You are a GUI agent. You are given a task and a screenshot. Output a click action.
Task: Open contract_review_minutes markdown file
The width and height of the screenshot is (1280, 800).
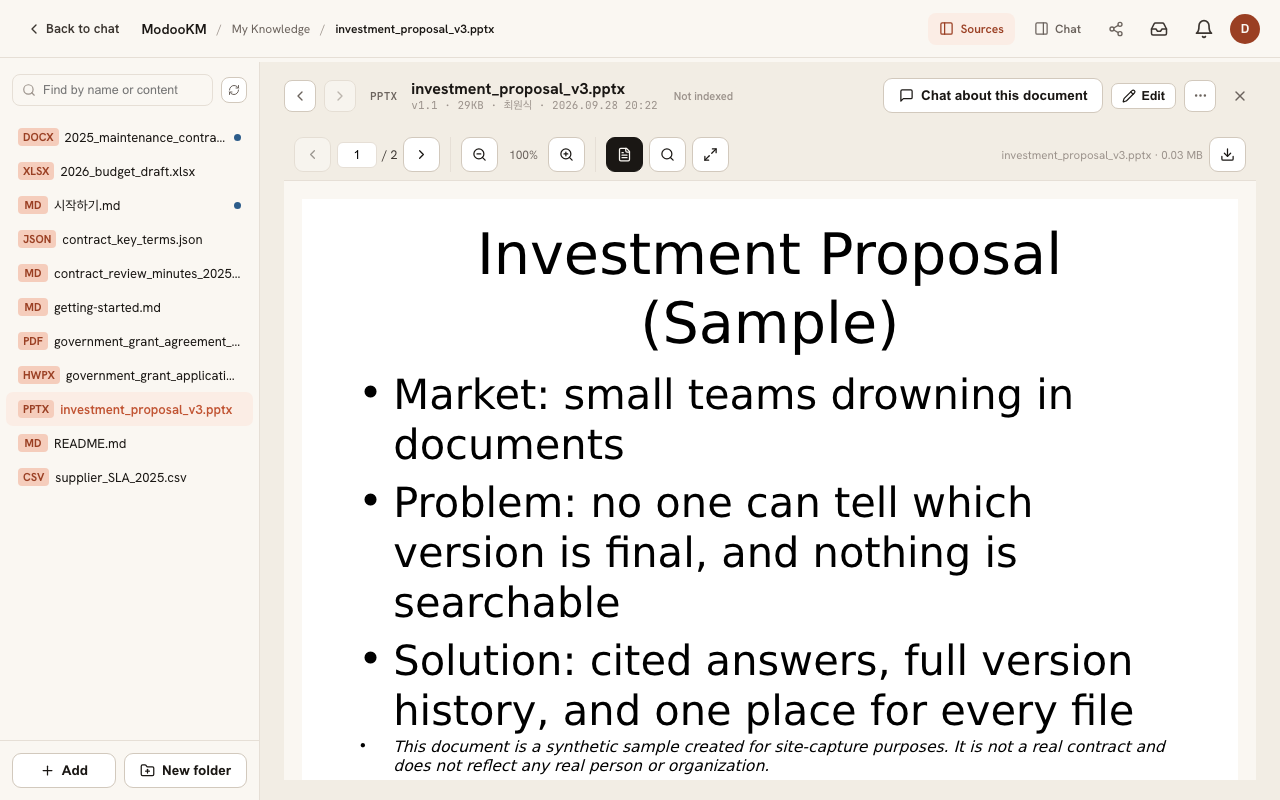pos(129,273)
